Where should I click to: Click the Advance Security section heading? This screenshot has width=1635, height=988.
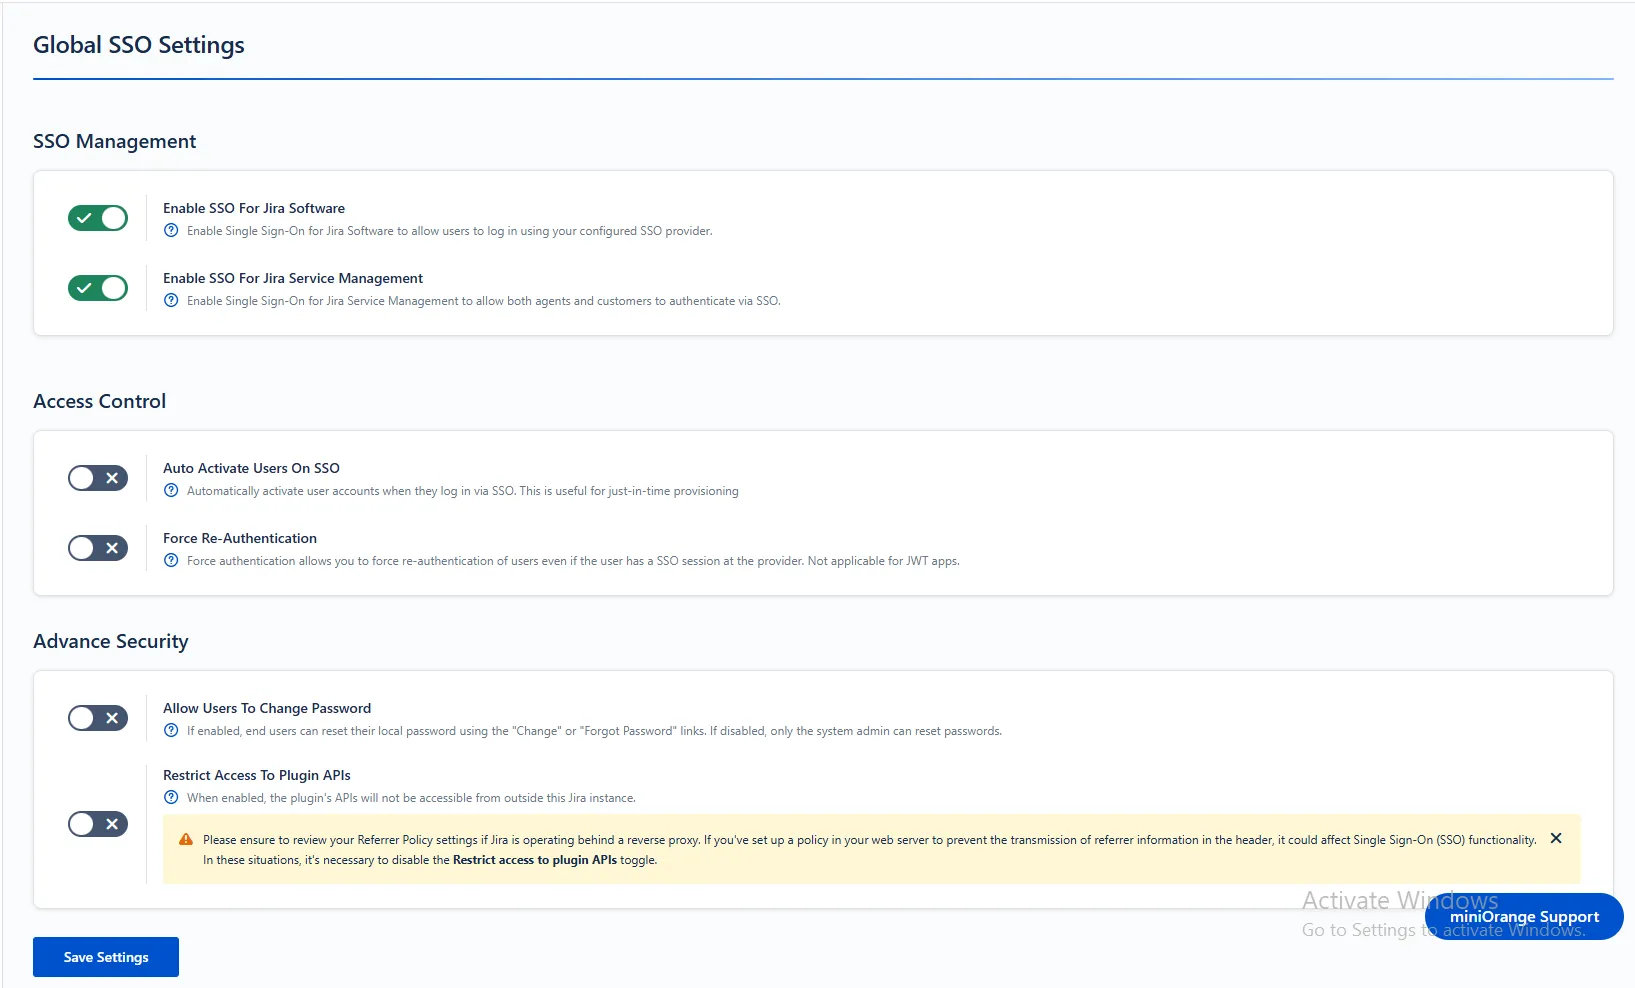[x=111, y=641]
